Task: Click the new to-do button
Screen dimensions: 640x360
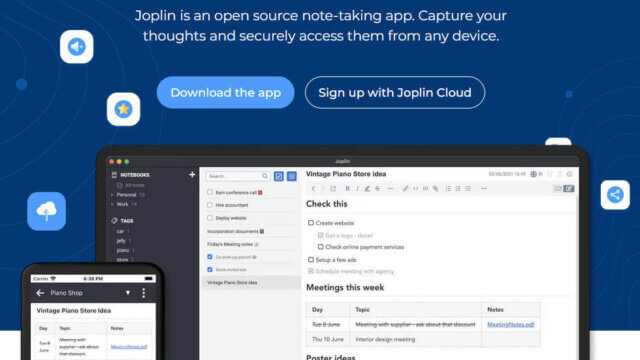Action: click(x=279, y=176)
